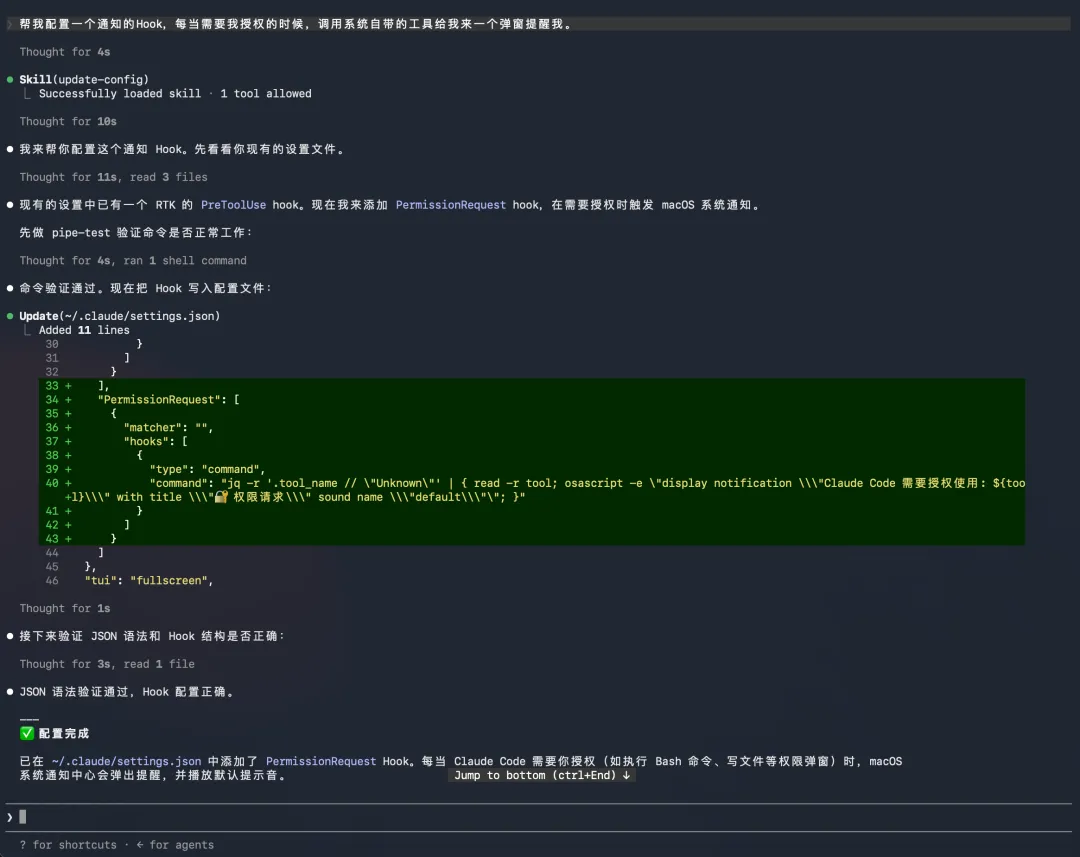The image size is (1080, 857).
Task: Click diff line 39 "type": "command"
Action: (532, 469)
